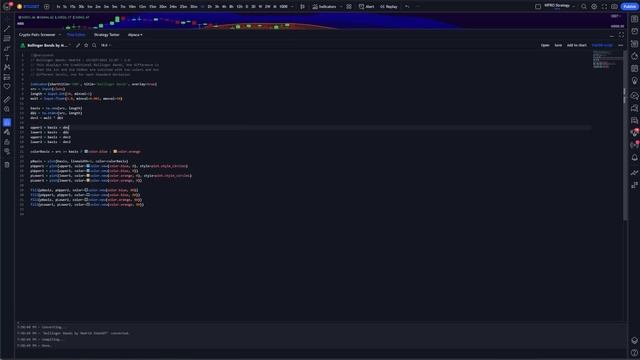Click Open in the Pine Editor
This screenshot has width=640, height=360.
(545, 45)
